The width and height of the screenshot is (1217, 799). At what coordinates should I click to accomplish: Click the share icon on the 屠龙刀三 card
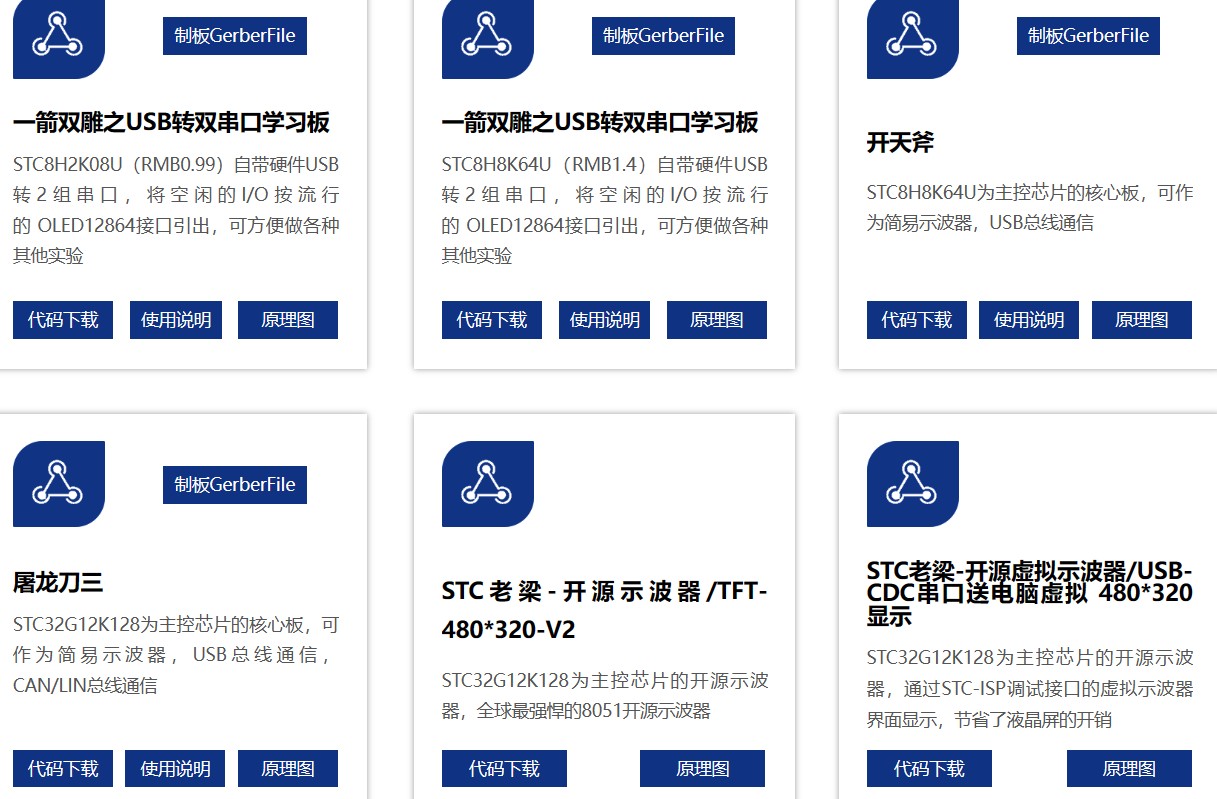pos(58,484)
